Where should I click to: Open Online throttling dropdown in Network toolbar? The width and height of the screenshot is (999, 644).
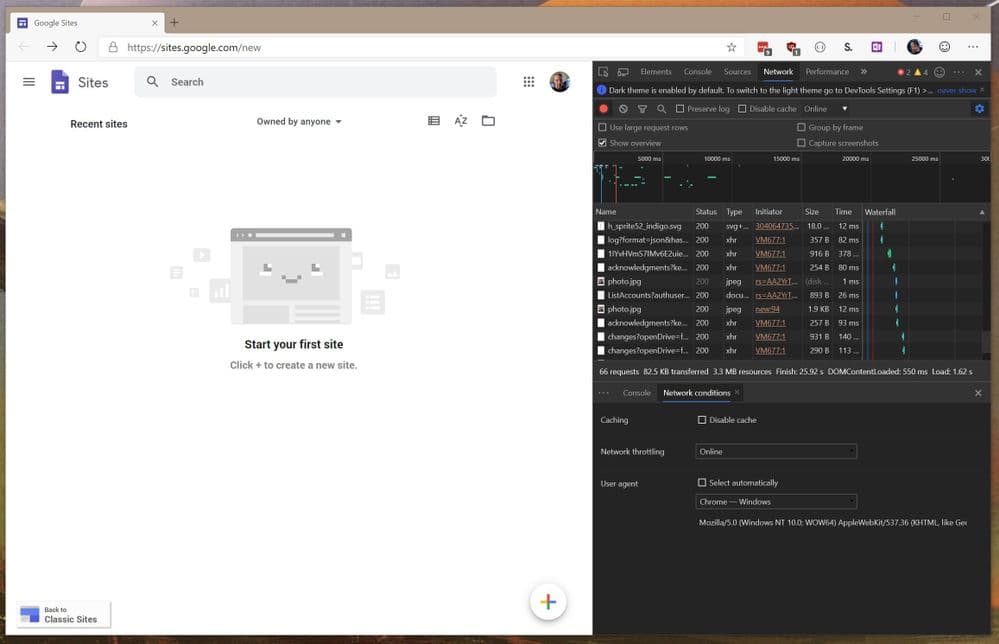click(826, 109)
